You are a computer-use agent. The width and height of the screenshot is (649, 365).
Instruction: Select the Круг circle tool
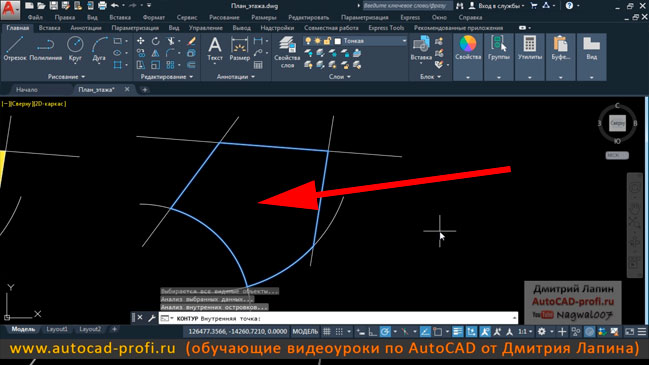point(75,48)
